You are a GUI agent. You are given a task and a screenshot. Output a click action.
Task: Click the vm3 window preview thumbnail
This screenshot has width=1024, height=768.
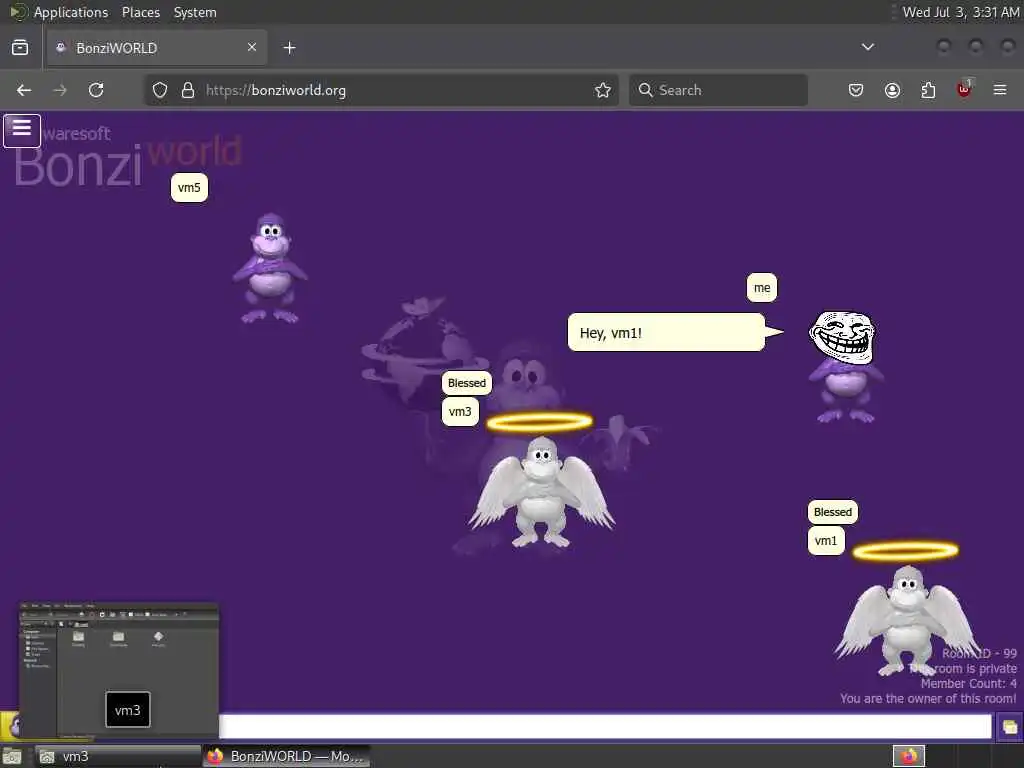(118, 670)
